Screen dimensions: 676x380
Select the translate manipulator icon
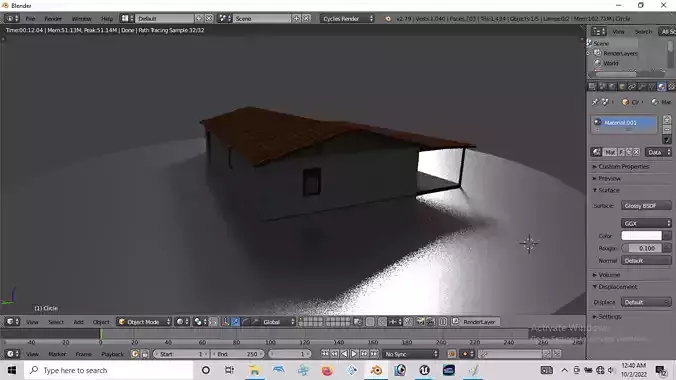pyautogui.click(x=235, y=322)
